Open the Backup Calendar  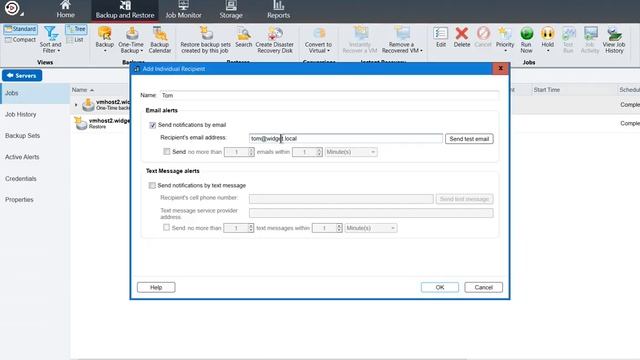point(160,40)
